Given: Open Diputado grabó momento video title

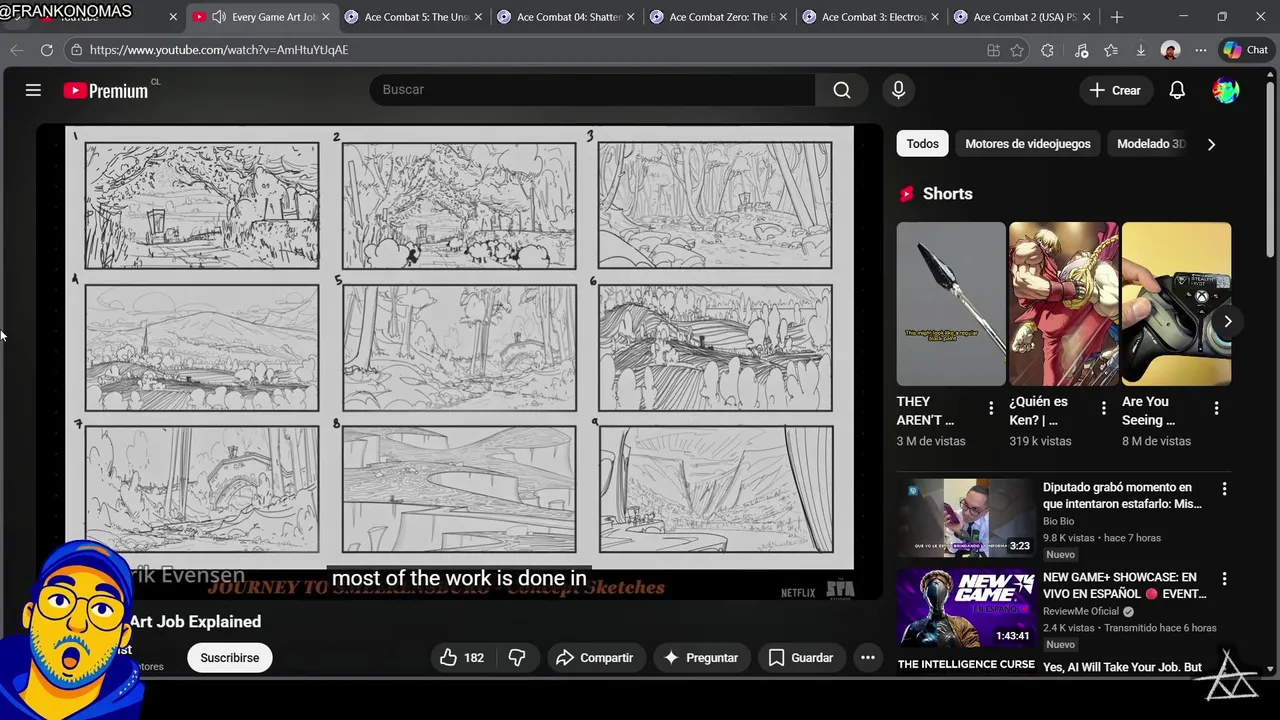Looking at the screenshot, I should tap(1123, 495).
